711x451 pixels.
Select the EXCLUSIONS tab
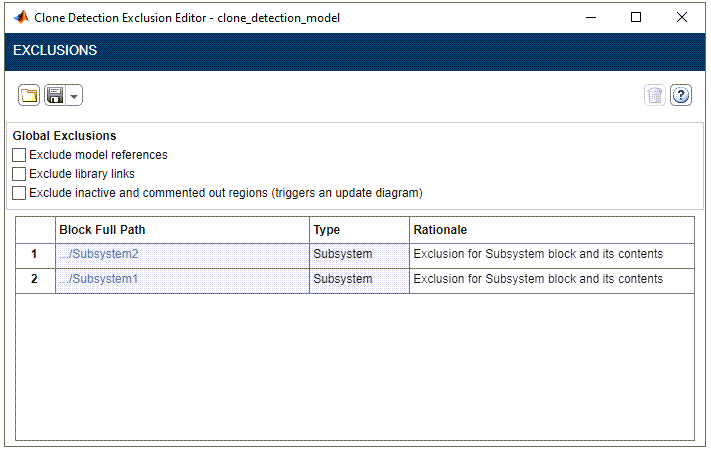pyautogui.click(x=55, y=50)
